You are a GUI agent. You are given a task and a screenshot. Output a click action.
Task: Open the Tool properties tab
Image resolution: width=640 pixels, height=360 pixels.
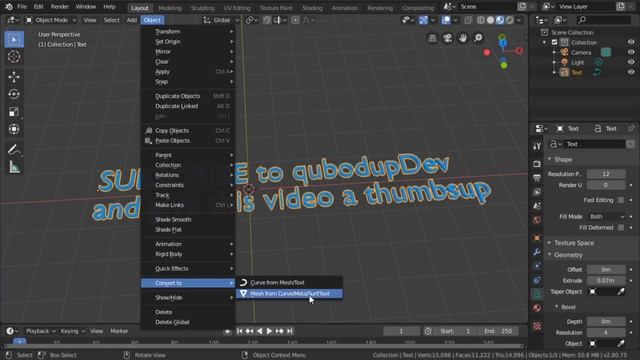(x=537, y=146)
